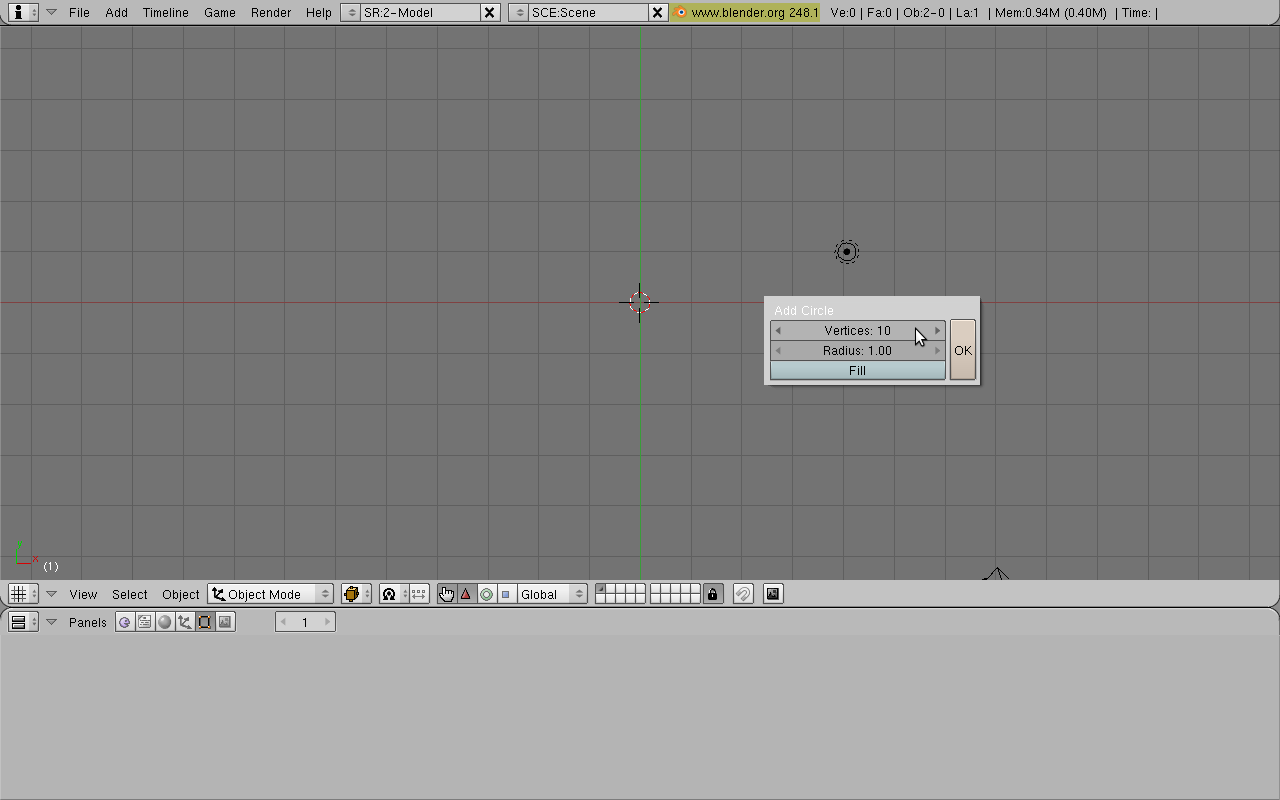Click the Radius: 1.00 number field
Image resolution: width=1280 pixels, height=800 pixels.
pyautogui.click(x=857, y=350)
